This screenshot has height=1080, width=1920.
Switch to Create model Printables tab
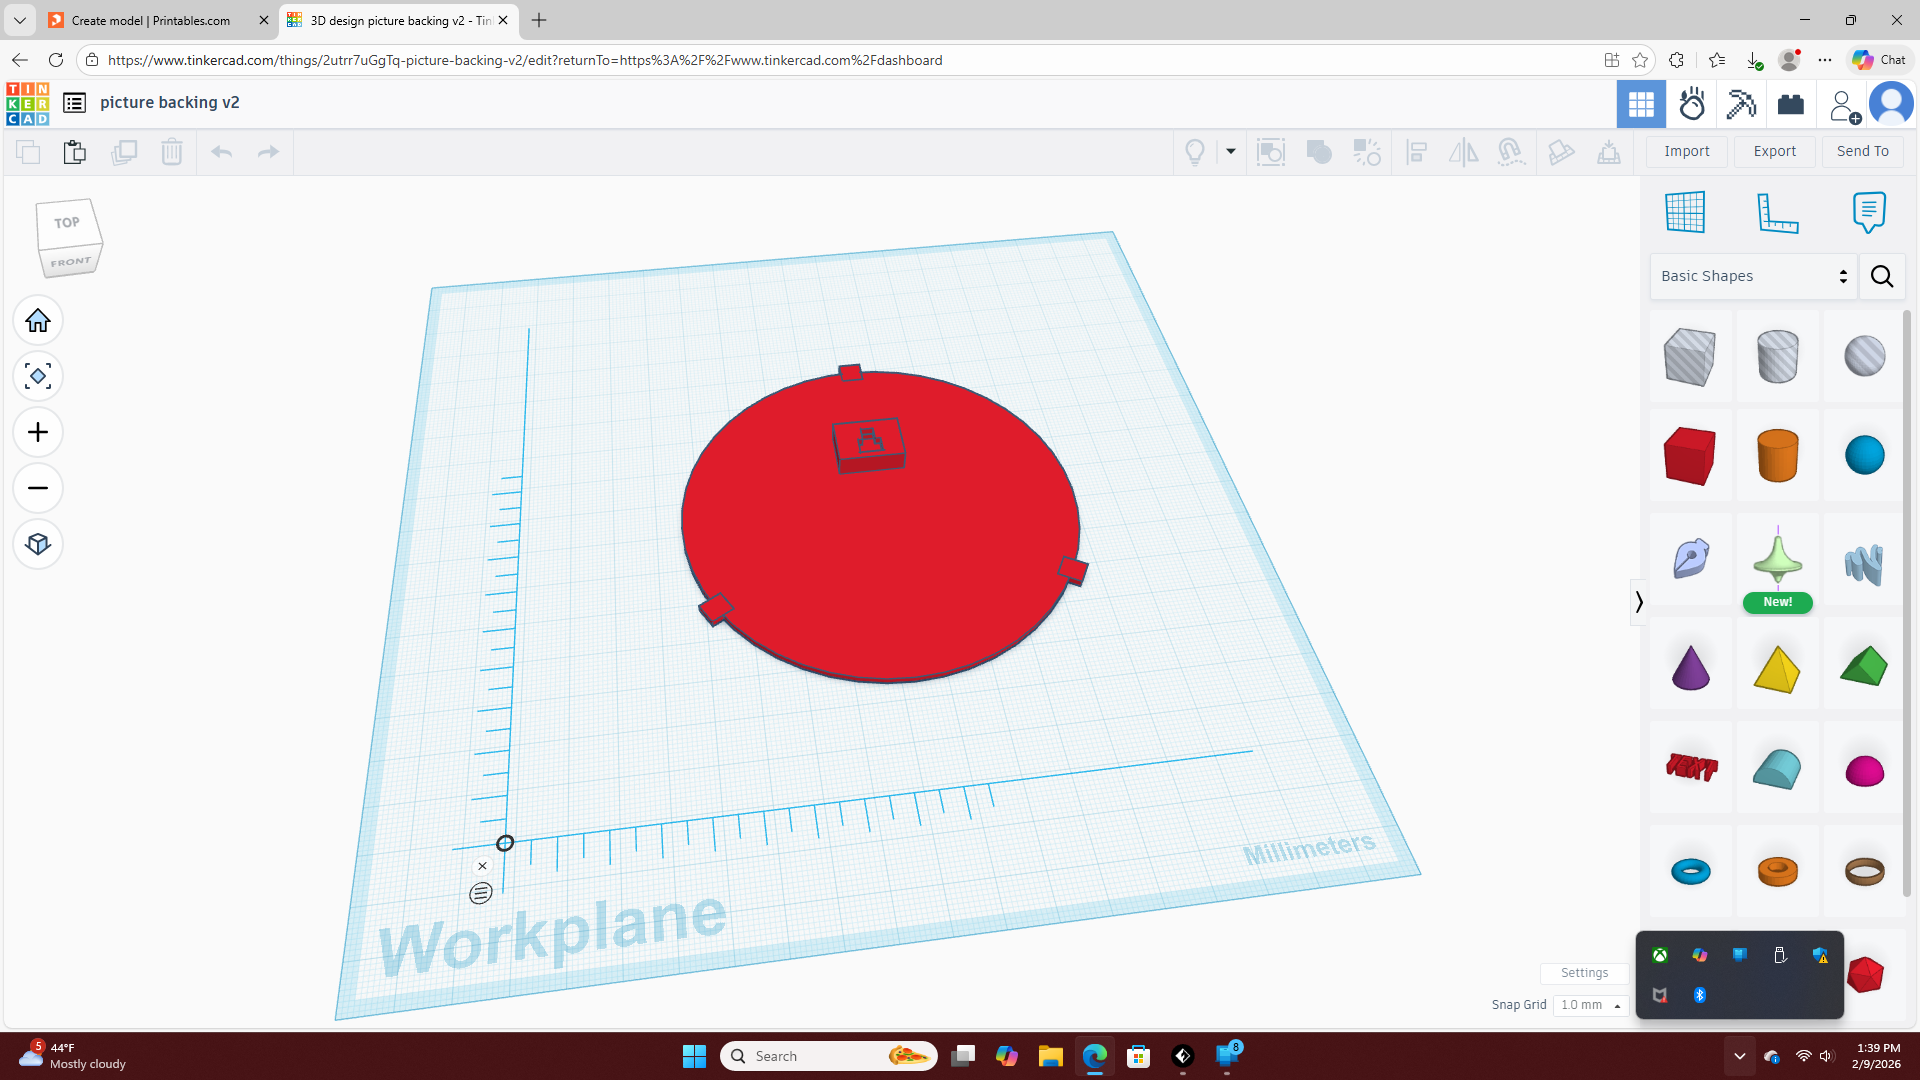[151, 20]
